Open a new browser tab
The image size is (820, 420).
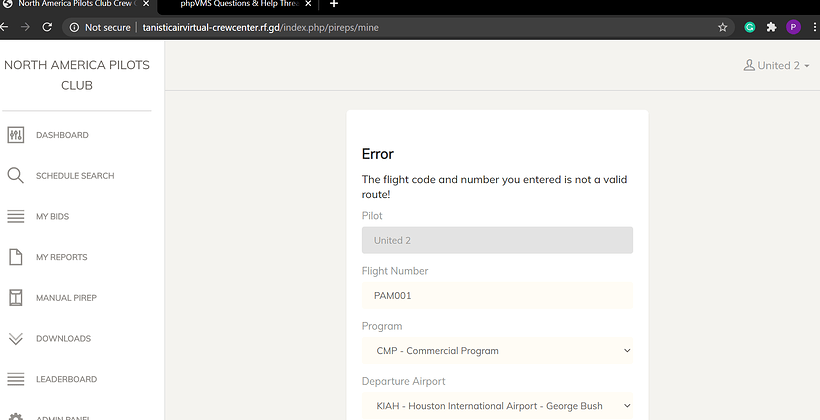coord(334,5)
